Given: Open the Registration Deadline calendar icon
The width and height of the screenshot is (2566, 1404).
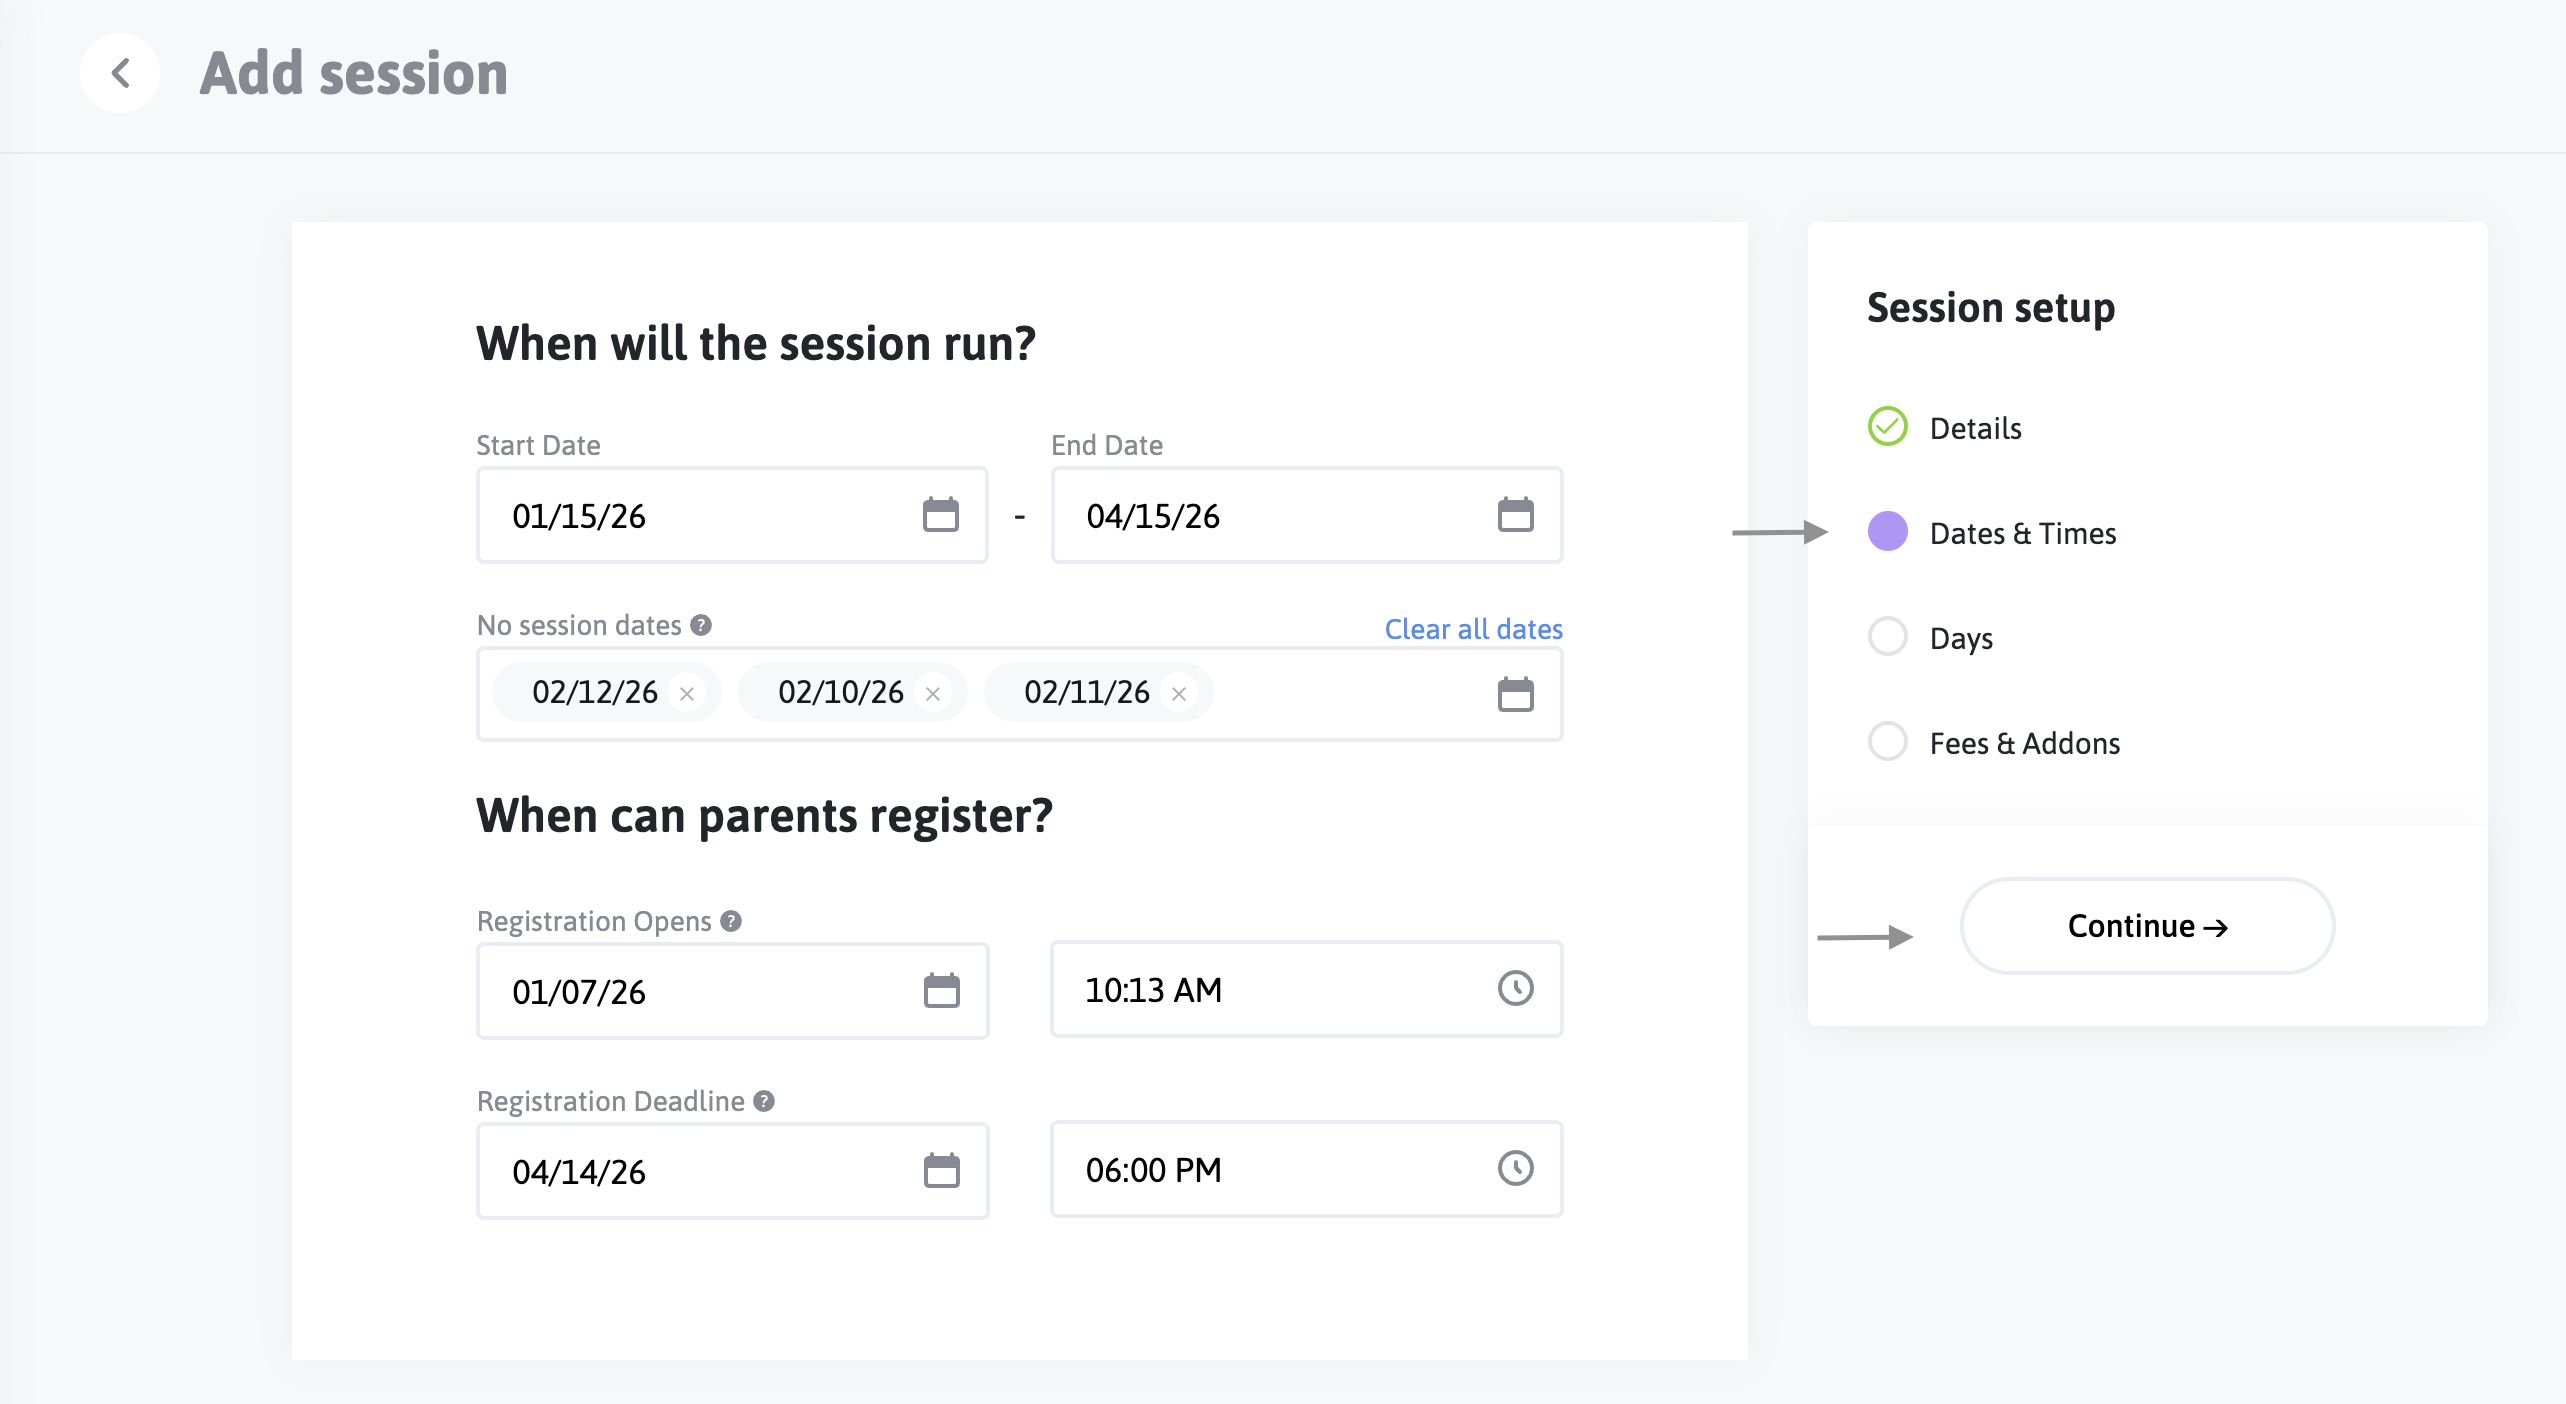Looking at the screenshot, I should click(x=941, y=1170).
